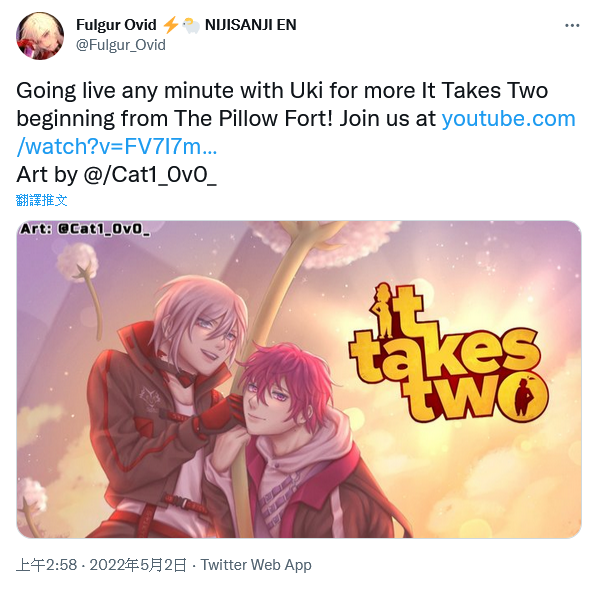This screenshot has width=598, height=591.
Task: Click the /watch?v=FV7I7m… link portion
Action: pos(117,146)
